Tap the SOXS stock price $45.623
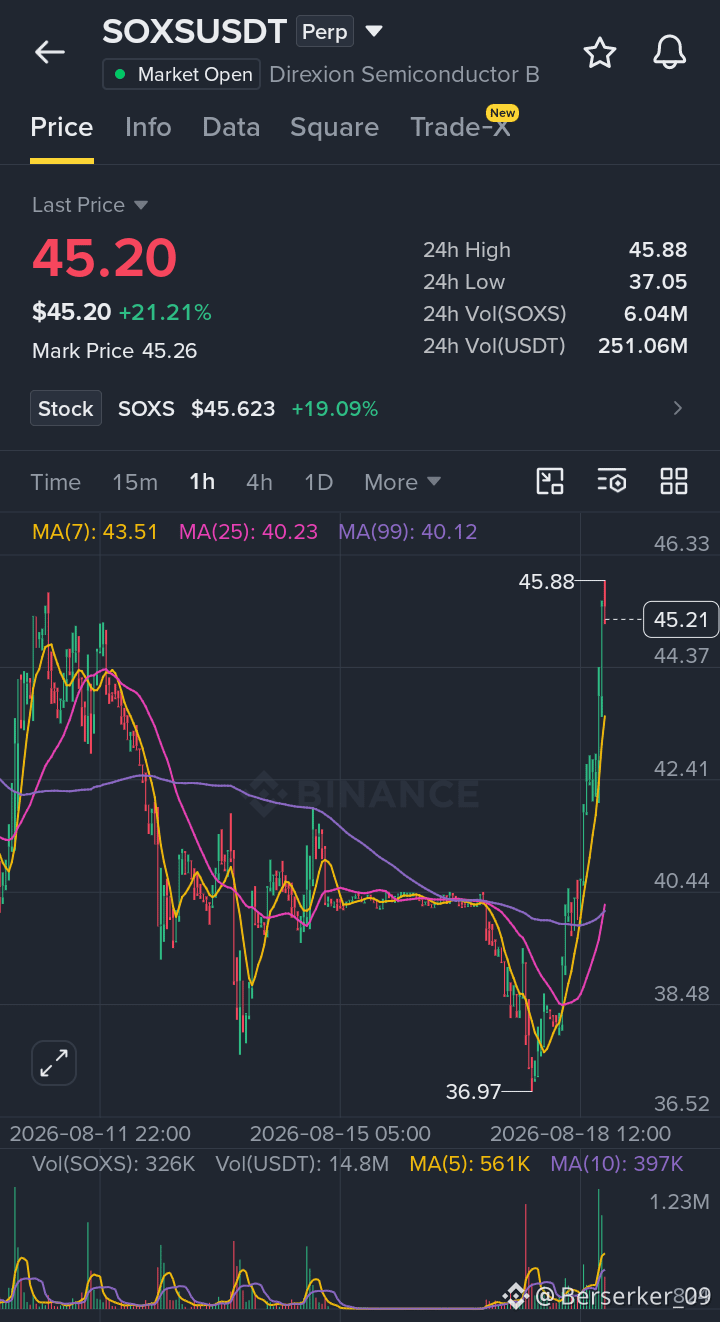The height and width of the screenshot is (1322, 720). coord(233,409)
